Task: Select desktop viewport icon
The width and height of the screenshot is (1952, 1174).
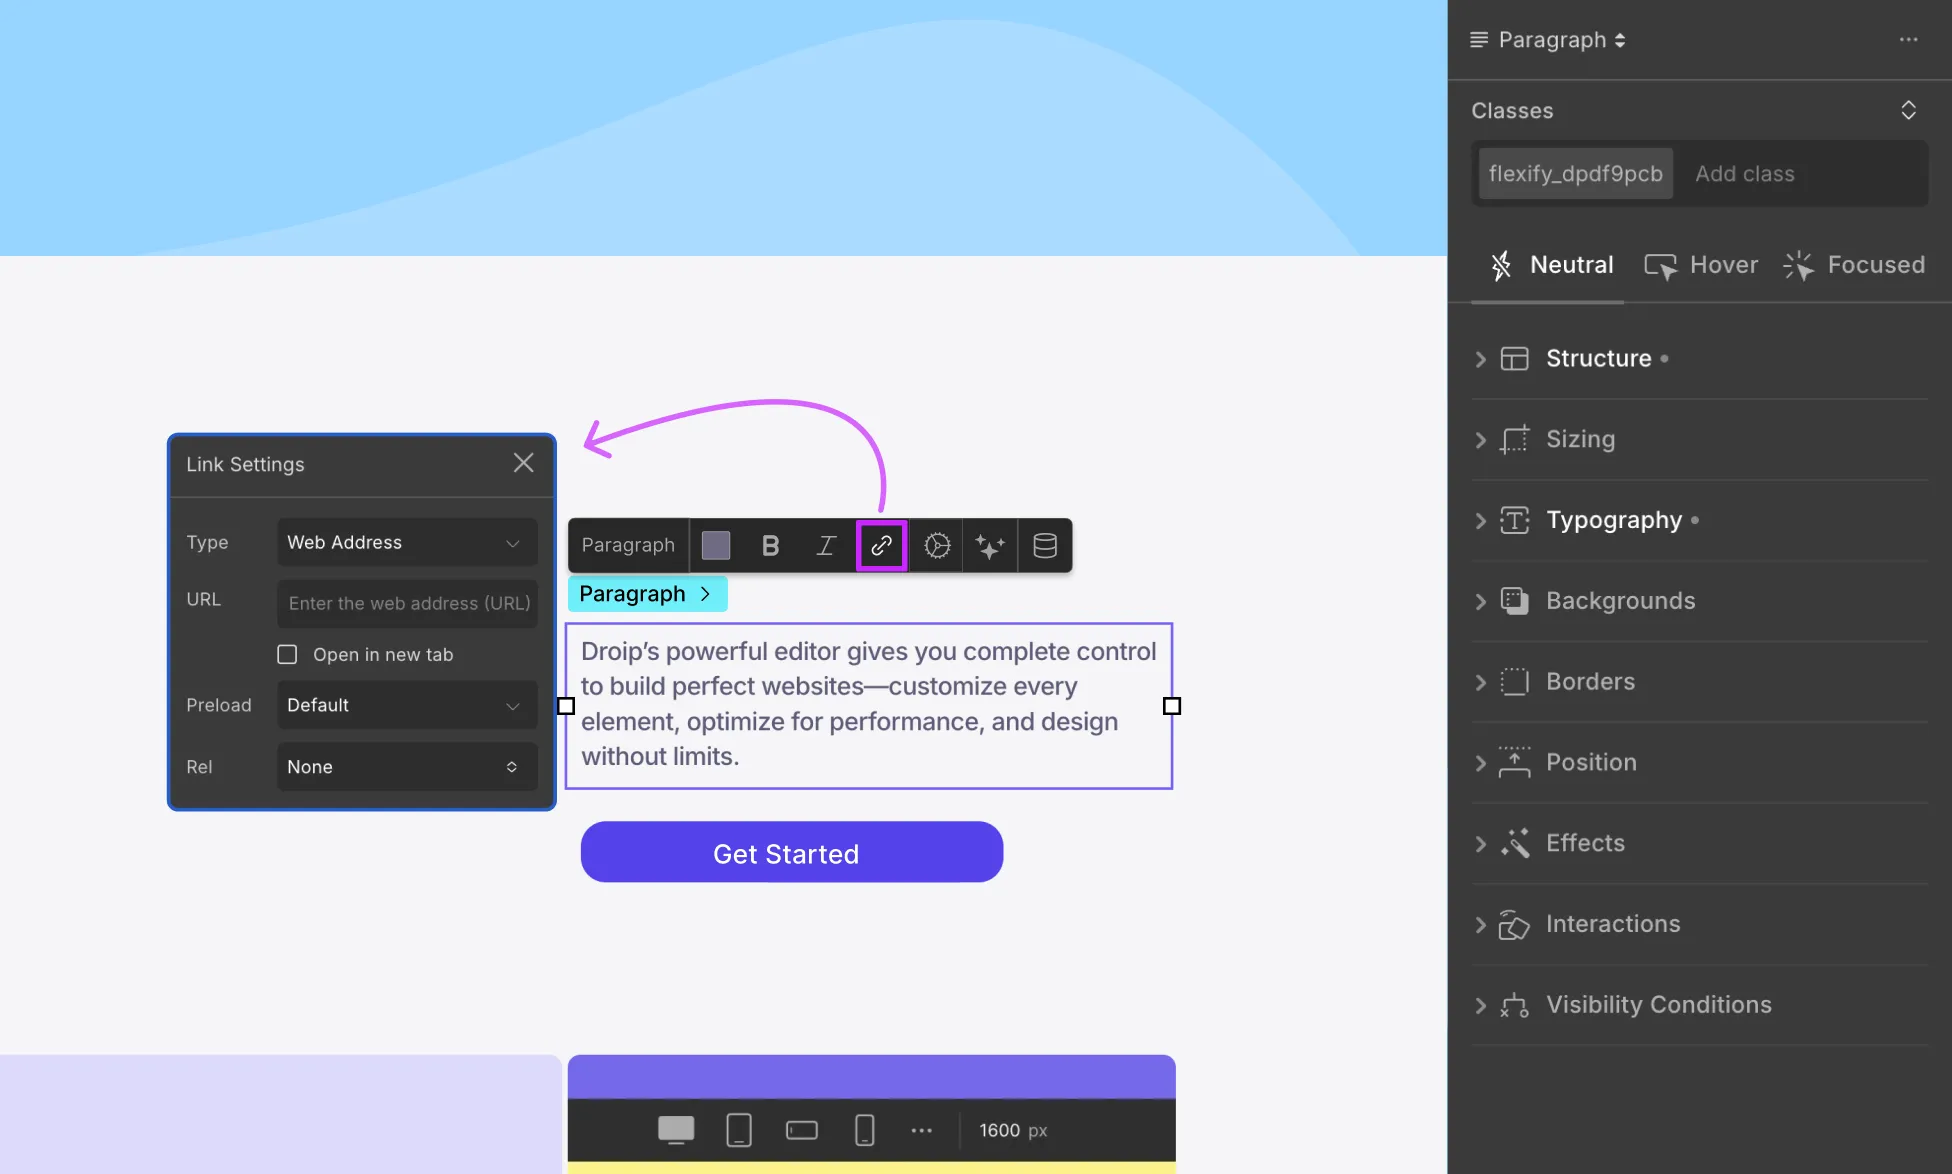Action: point(676,1130)
